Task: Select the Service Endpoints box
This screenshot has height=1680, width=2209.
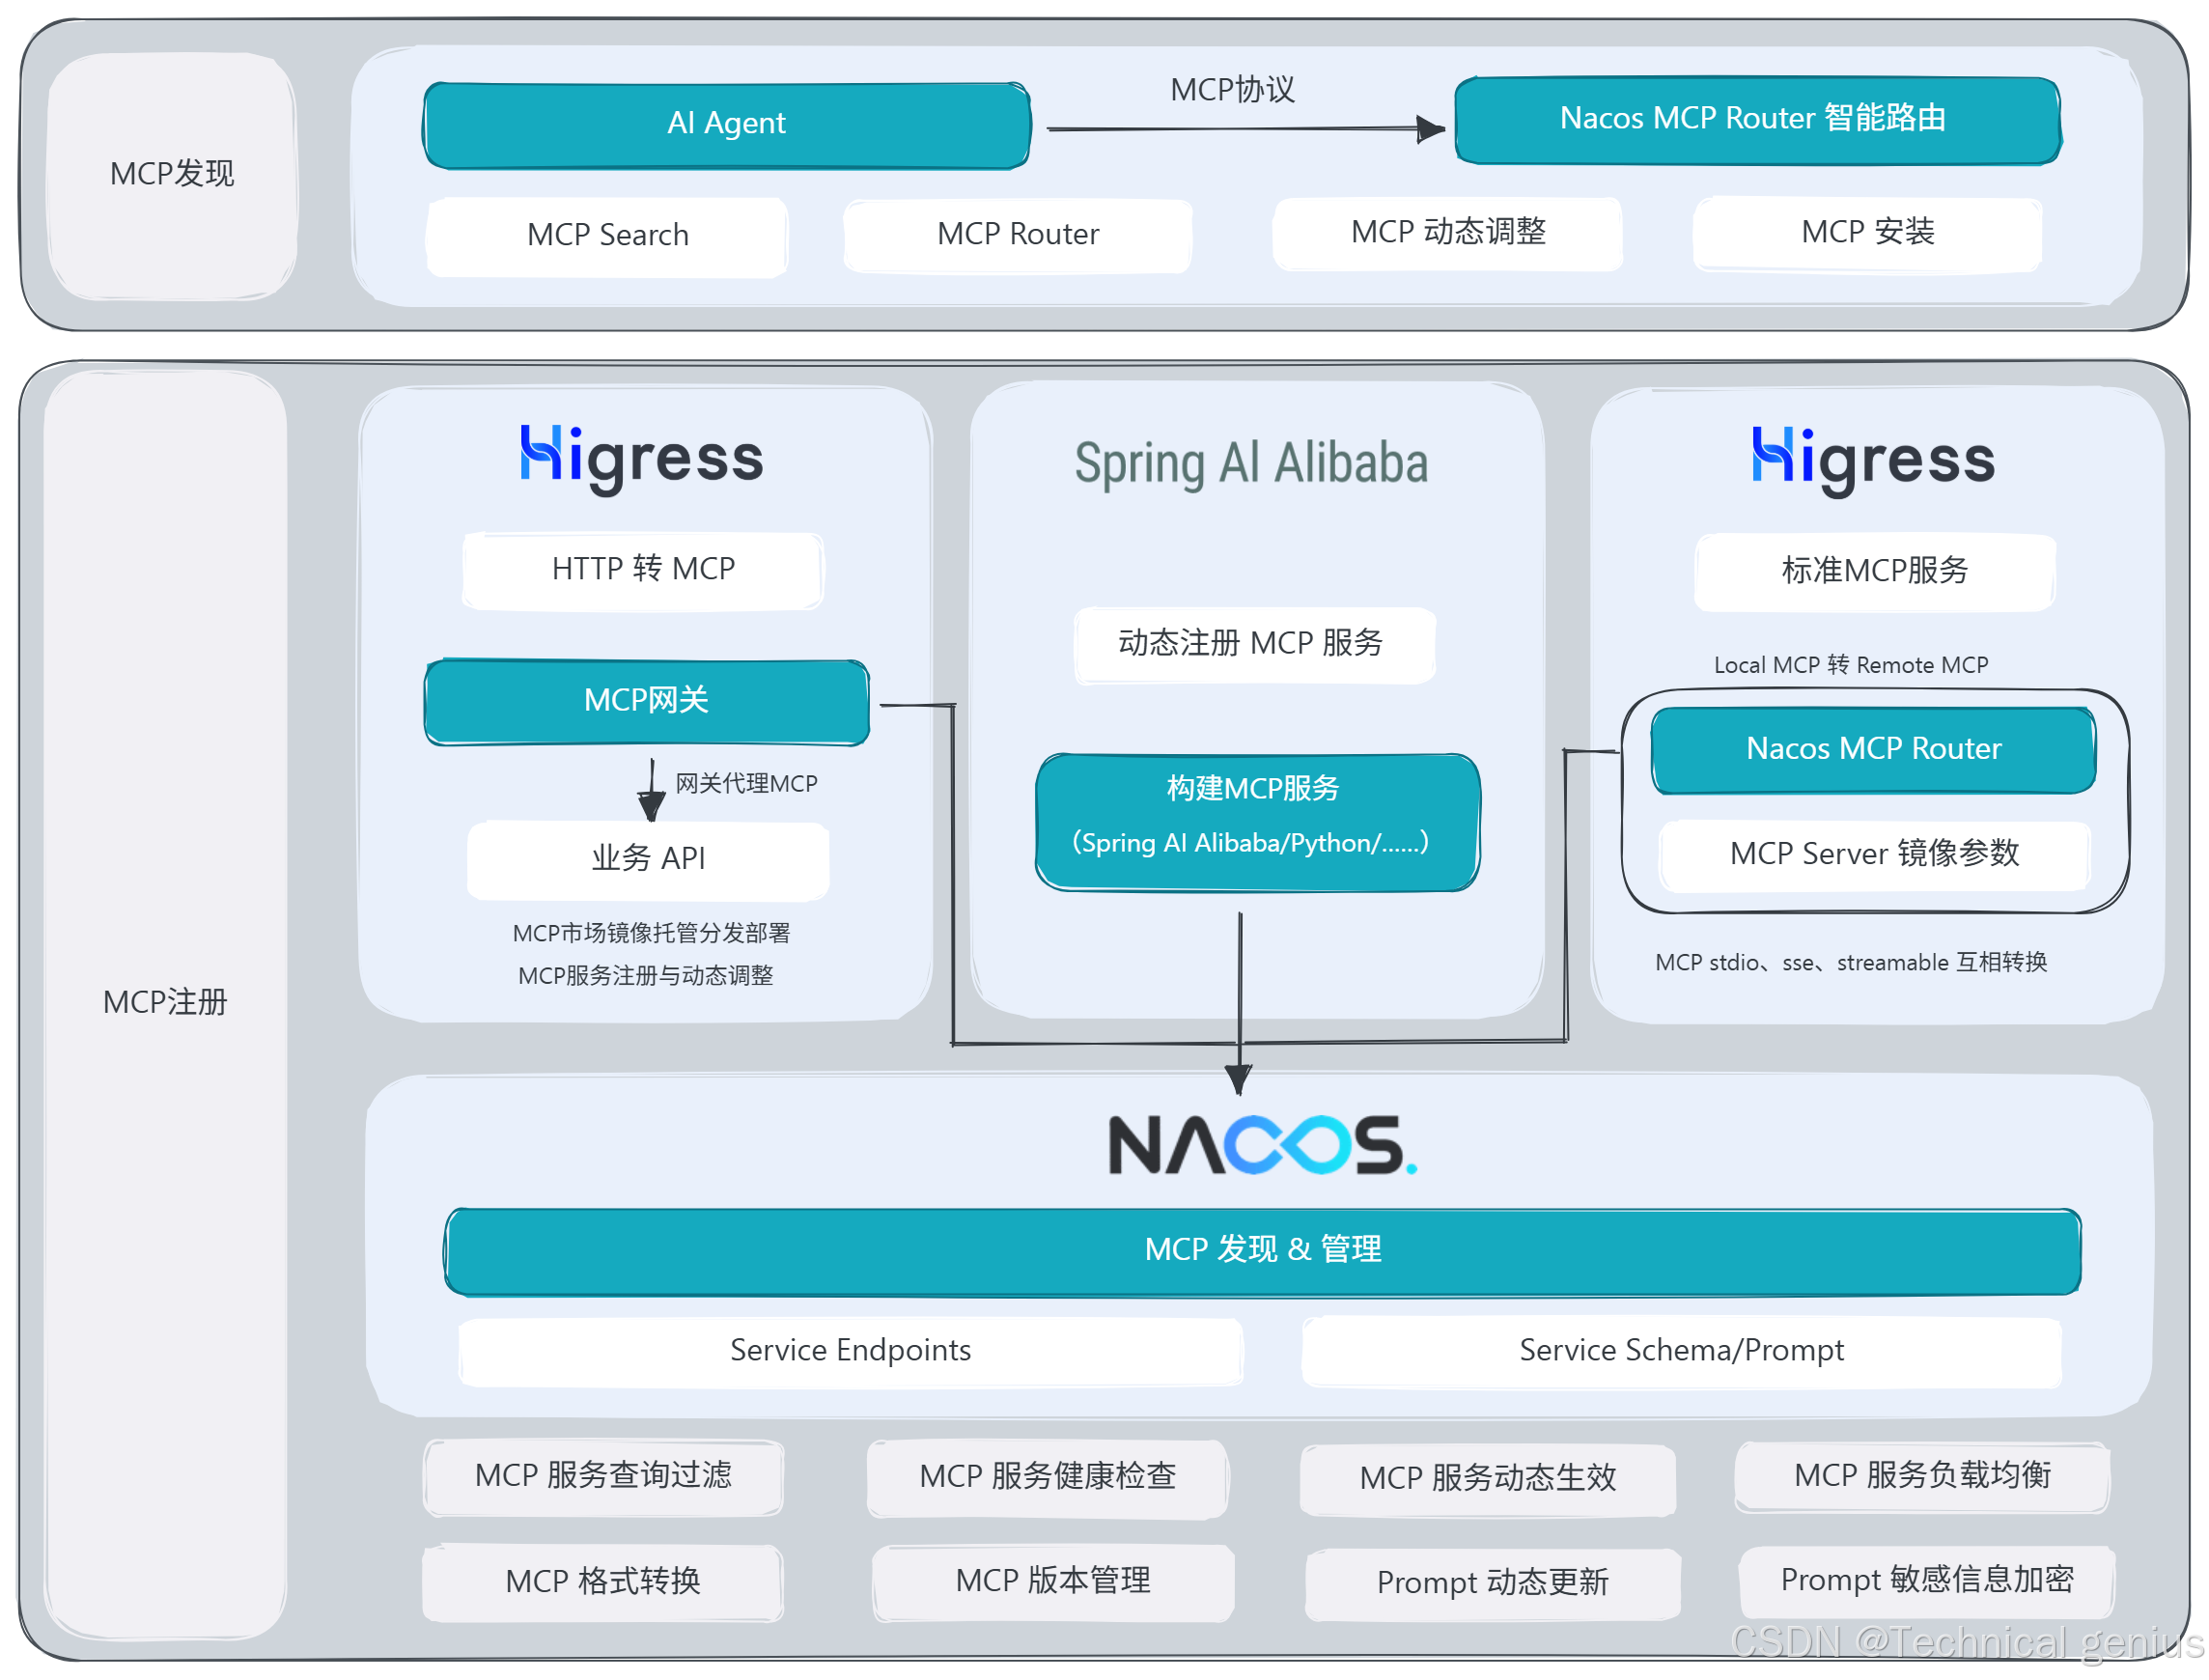Action: 850,1351
